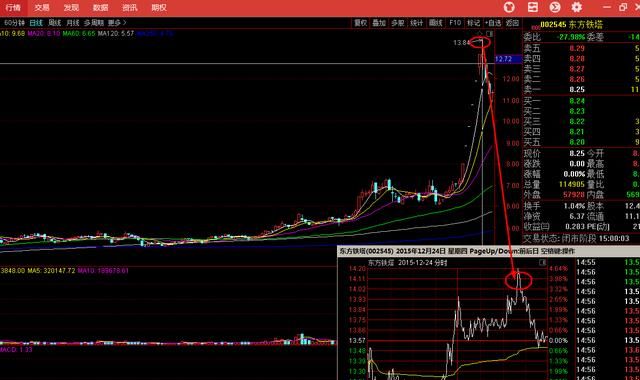Open the 发现 menu tab
Viewport: 640px width, 380px height.
tap(71, 7)
